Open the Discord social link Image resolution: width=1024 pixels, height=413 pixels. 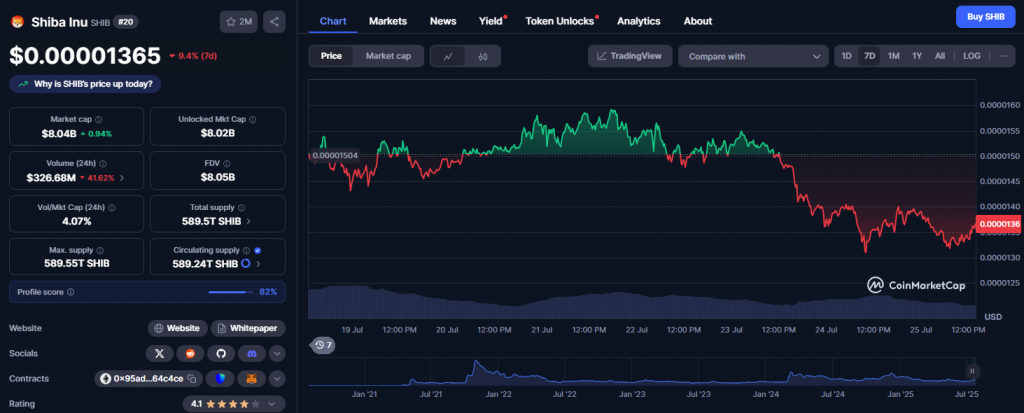251,354
